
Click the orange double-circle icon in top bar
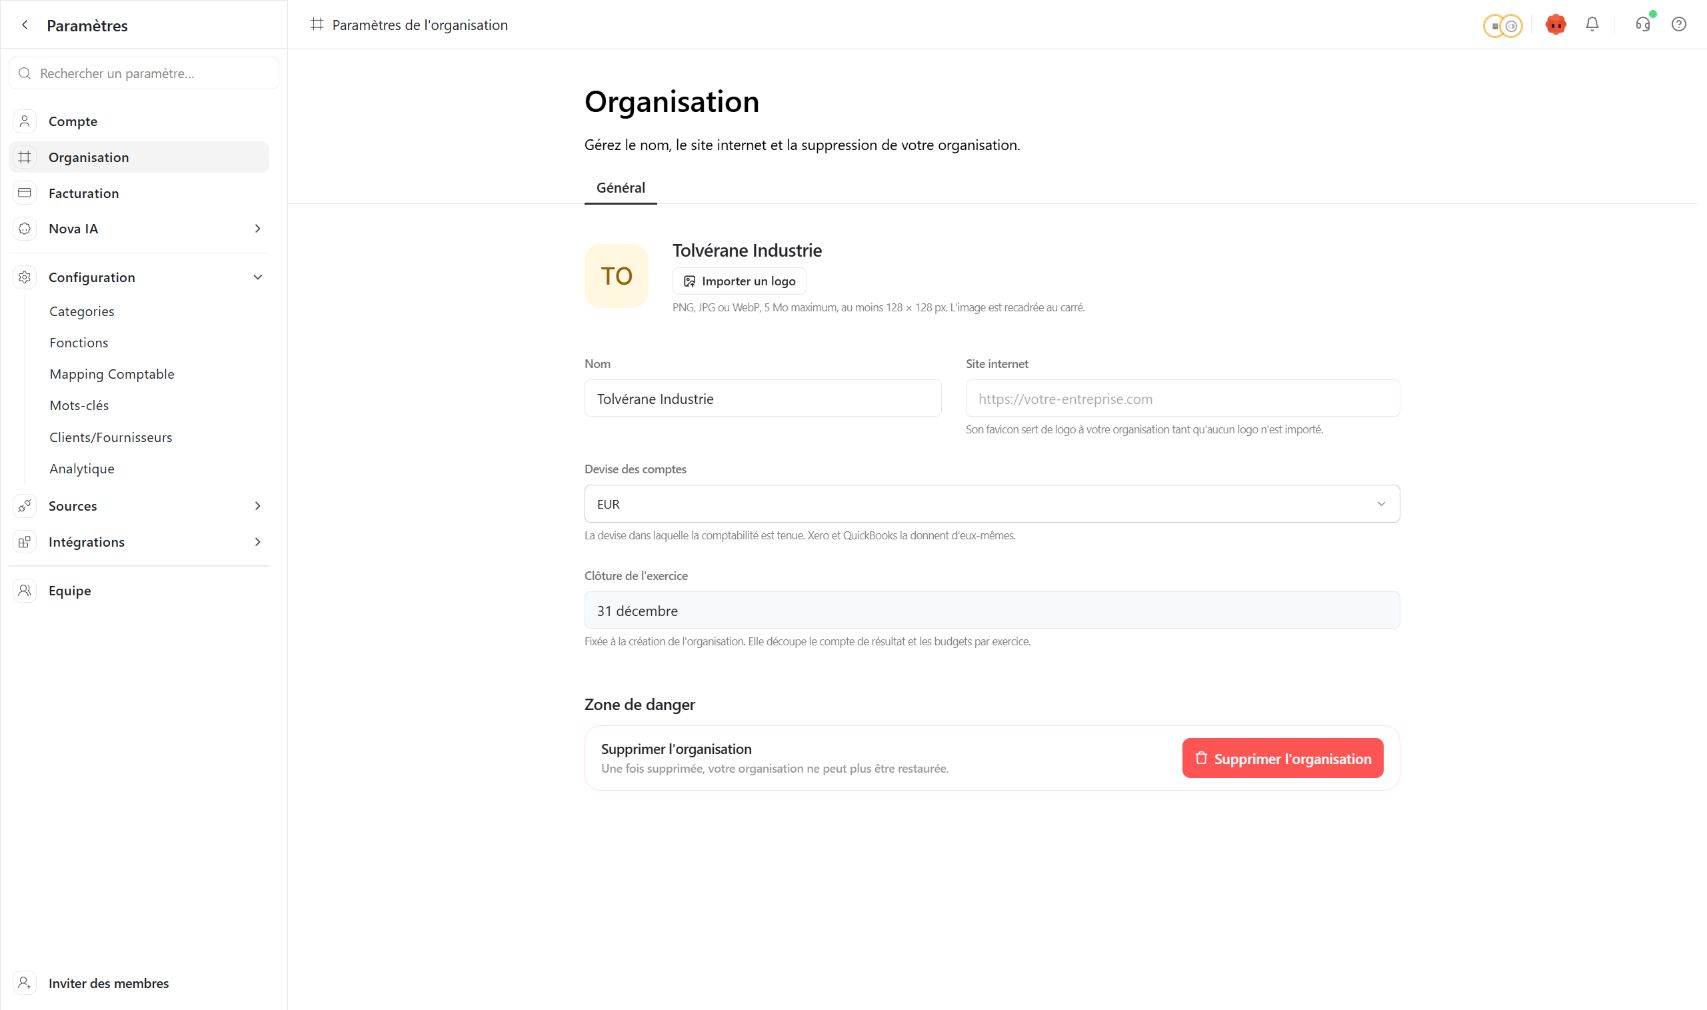click(1502, 25)
